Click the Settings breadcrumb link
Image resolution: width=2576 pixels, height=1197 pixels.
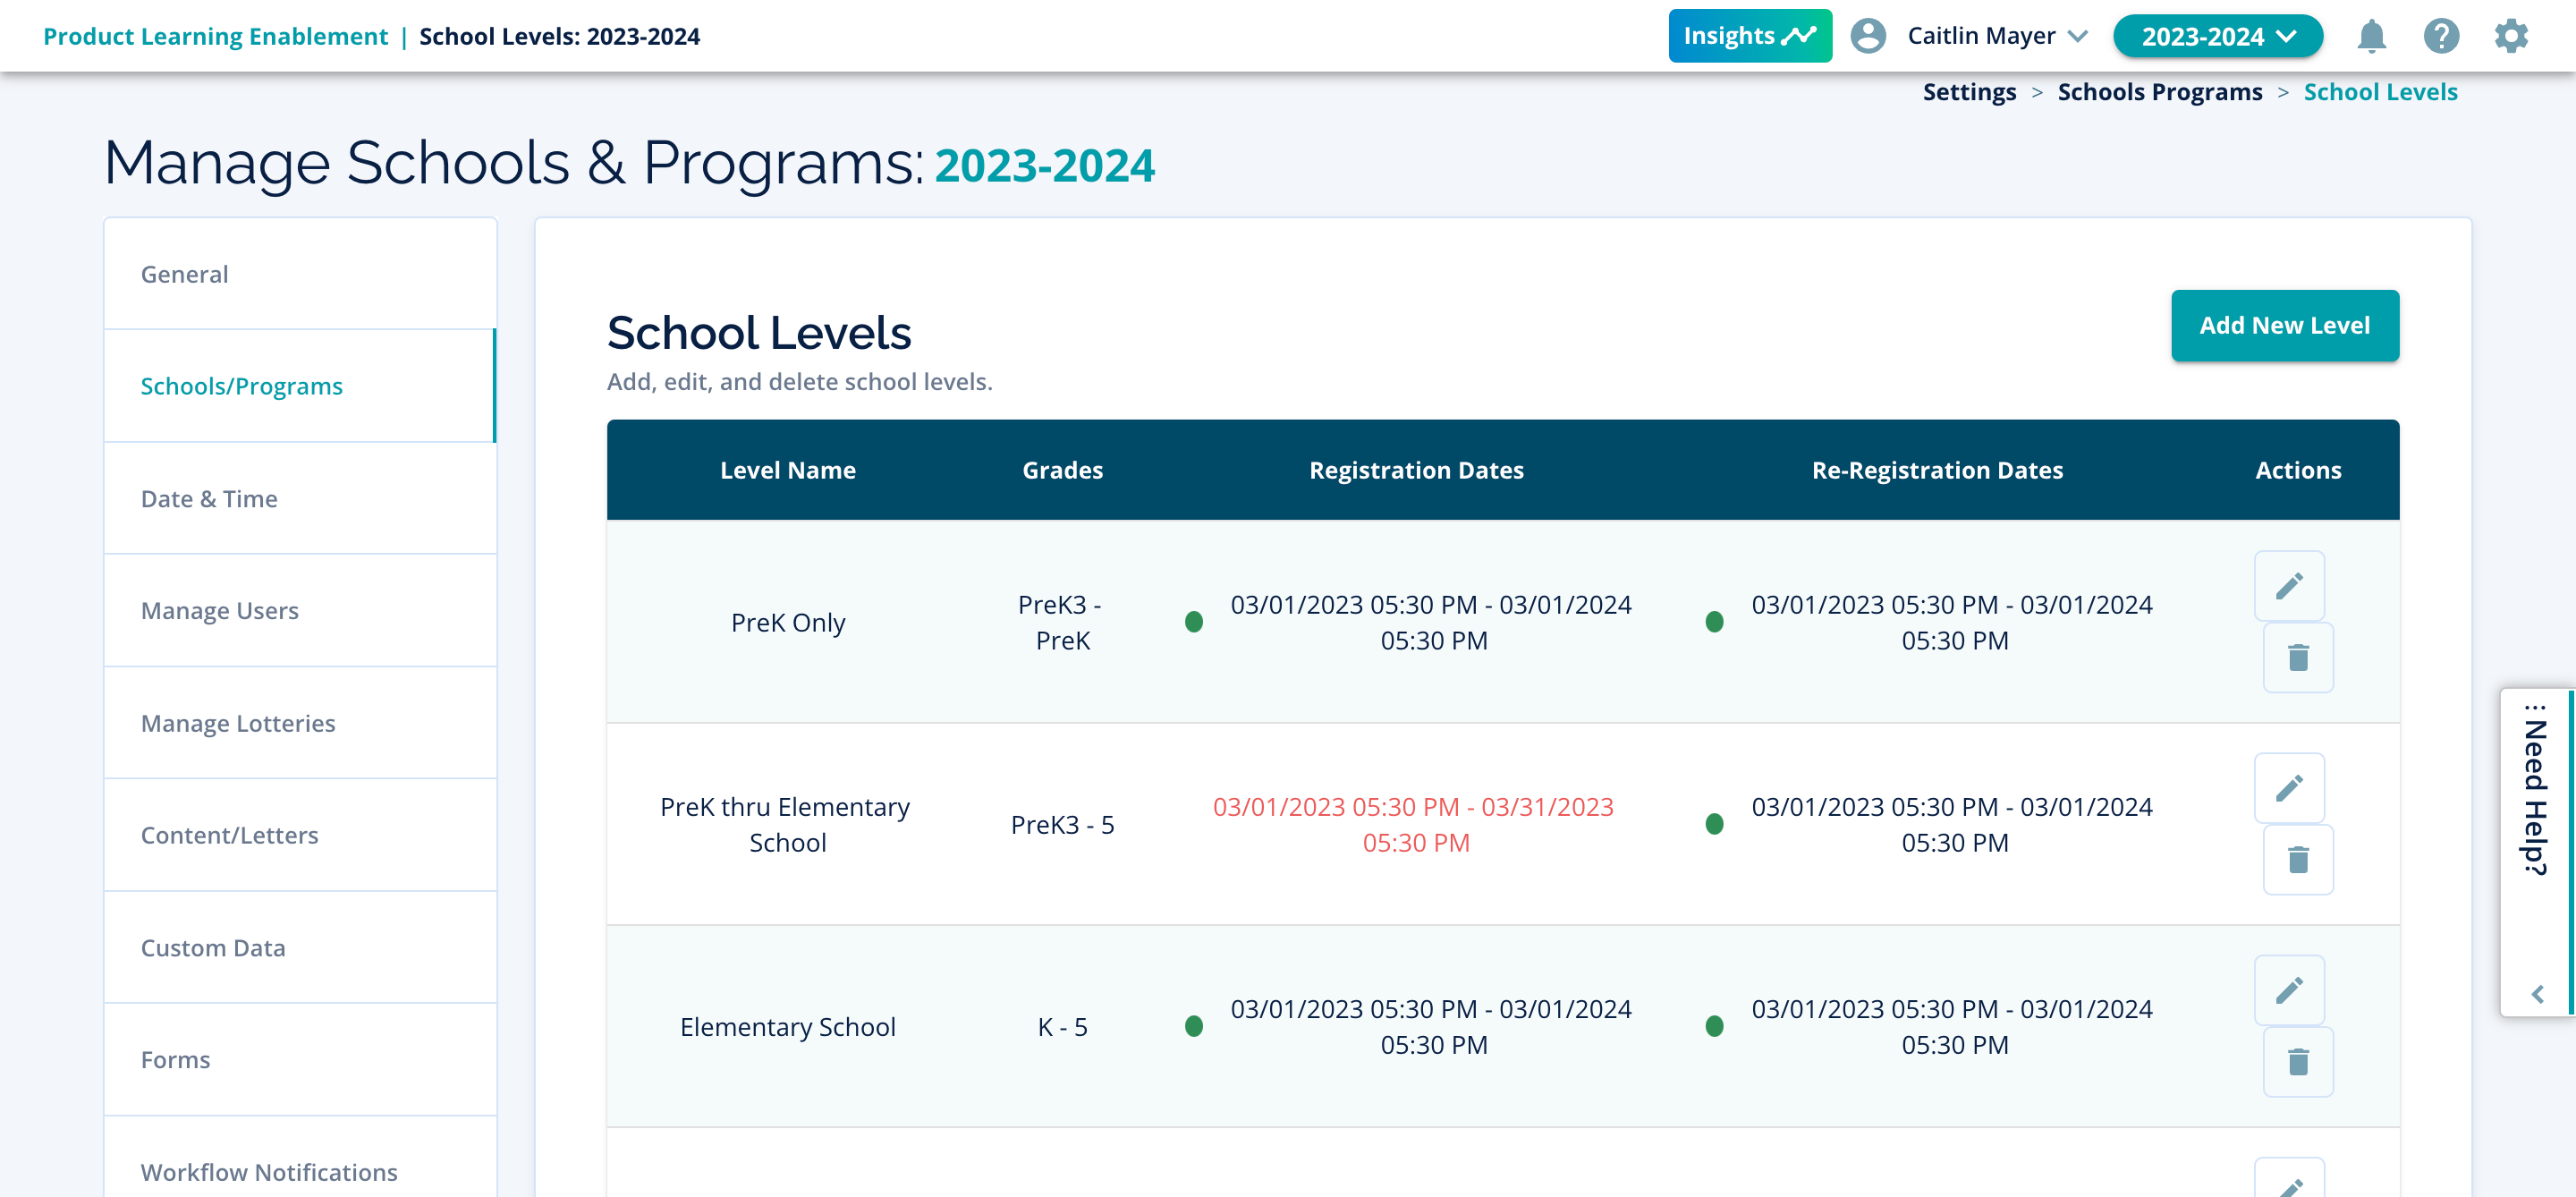tap(1968, 92)
